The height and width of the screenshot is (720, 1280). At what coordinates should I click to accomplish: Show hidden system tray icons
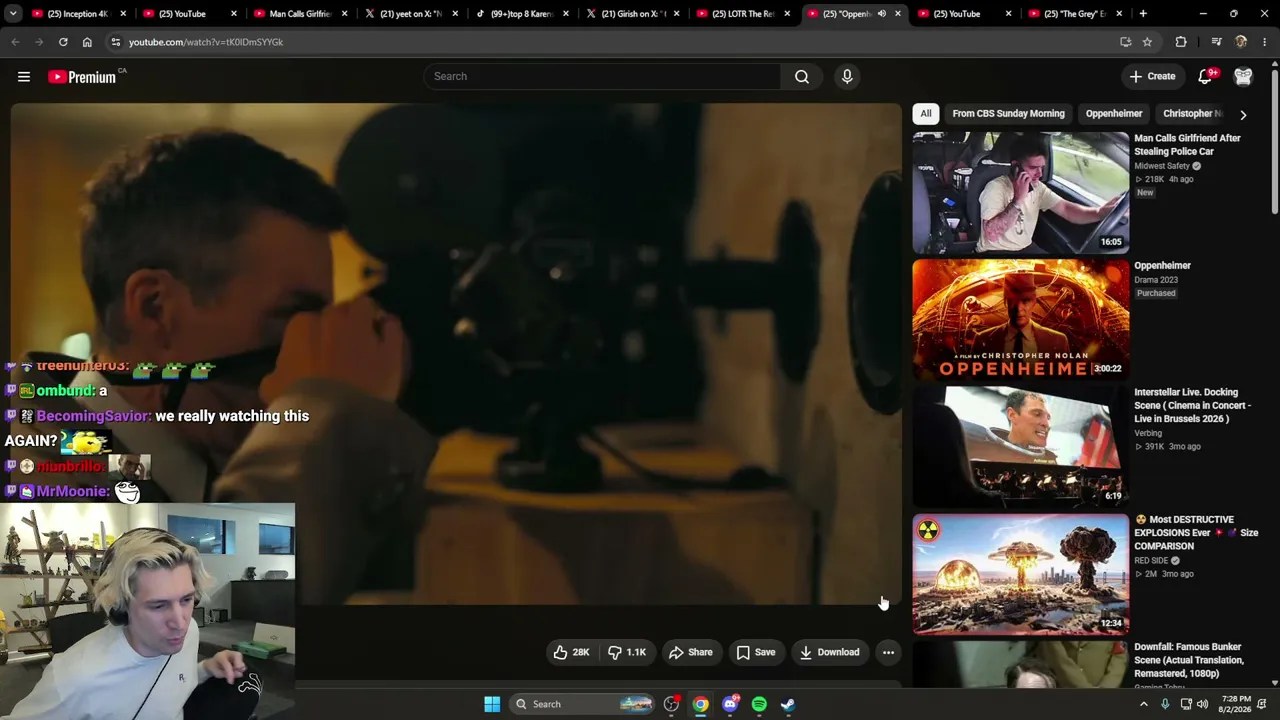(1144, 704)
